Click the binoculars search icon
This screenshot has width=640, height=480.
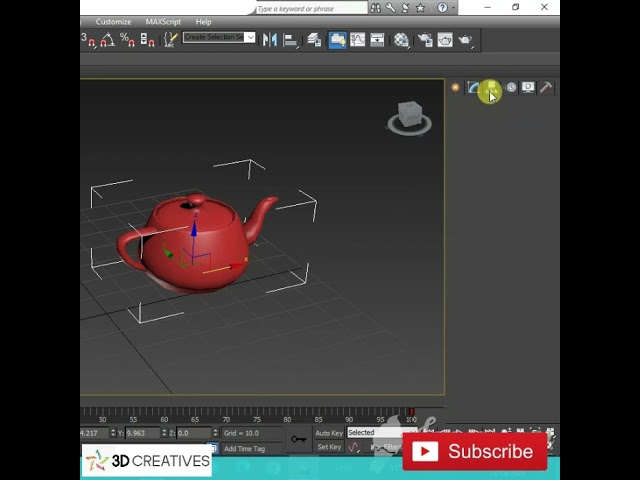click(x=376, y=8)
